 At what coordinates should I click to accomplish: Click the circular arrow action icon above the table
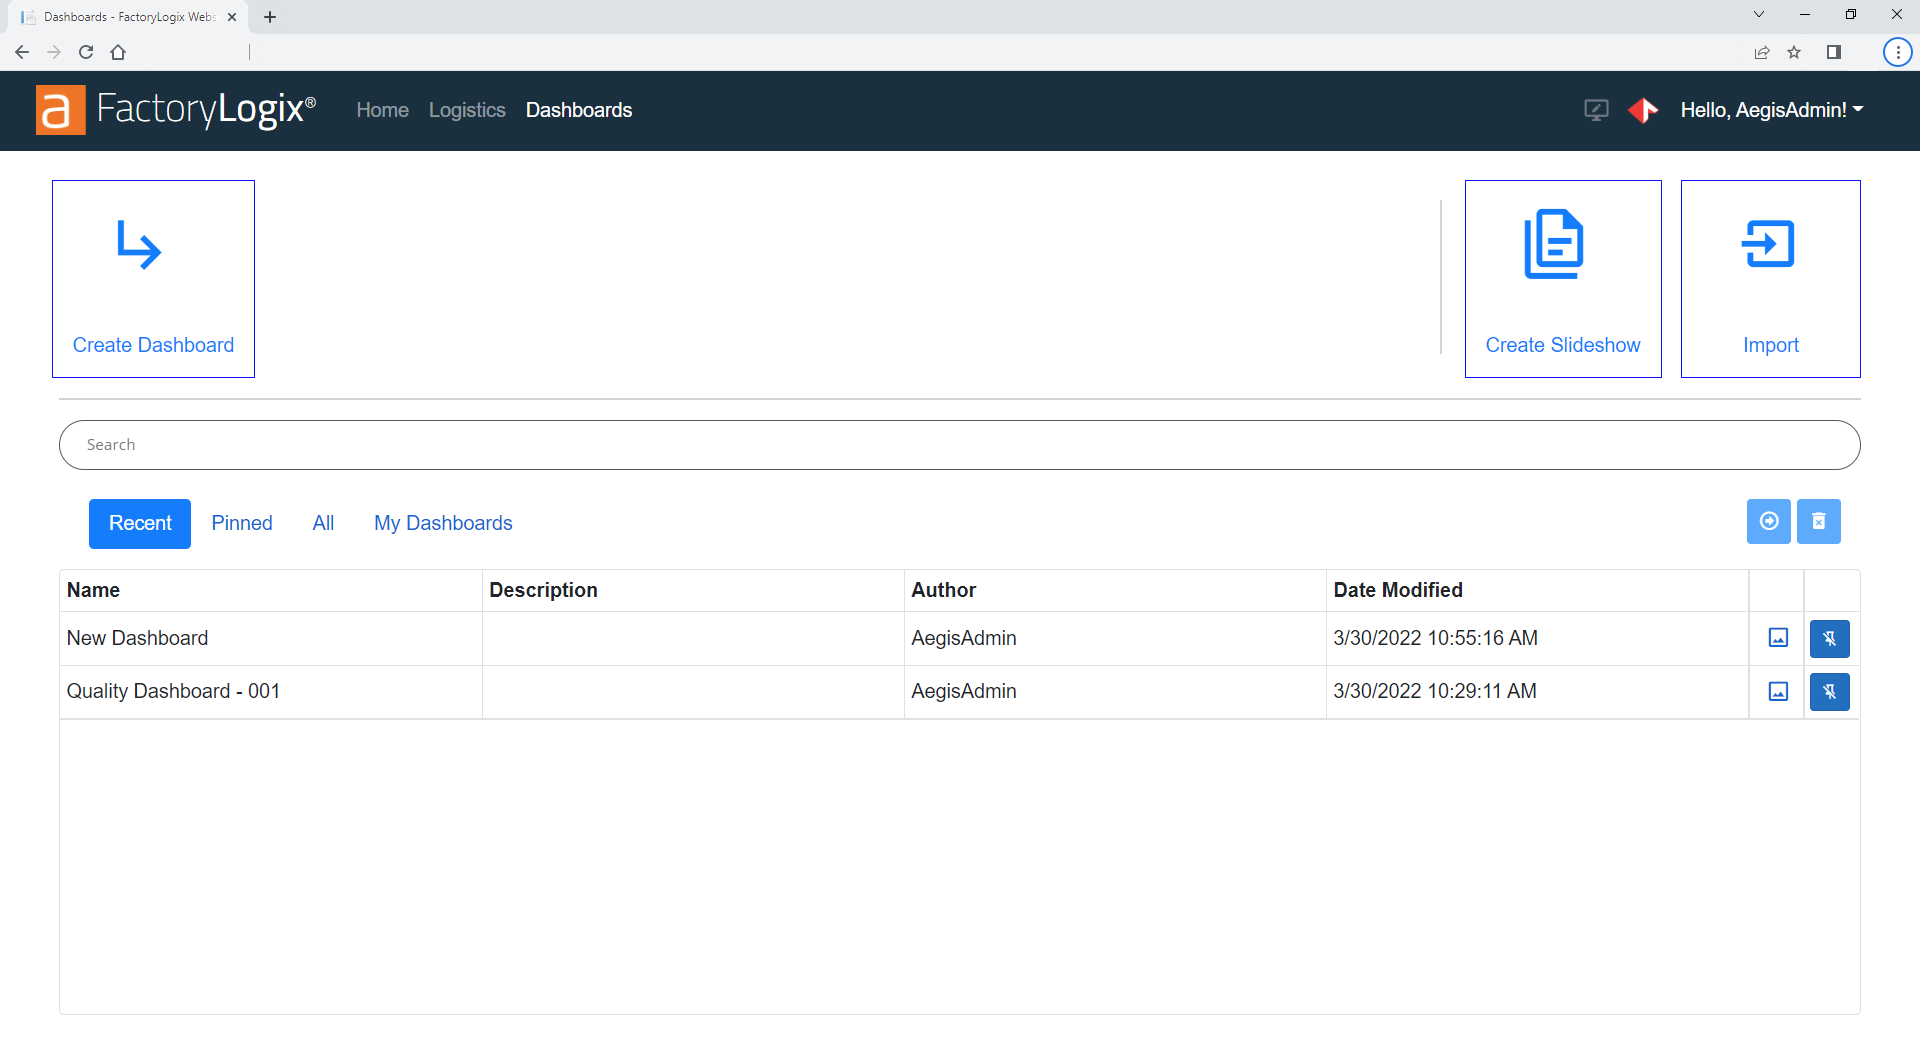click(x=1769, y=521)
